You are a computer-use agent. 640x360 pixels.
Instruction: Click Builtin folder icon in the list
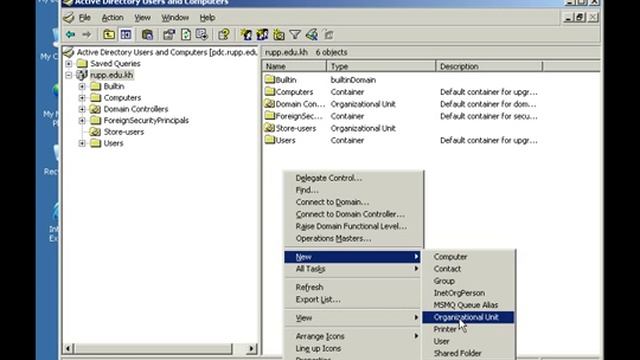coord(269,80)
